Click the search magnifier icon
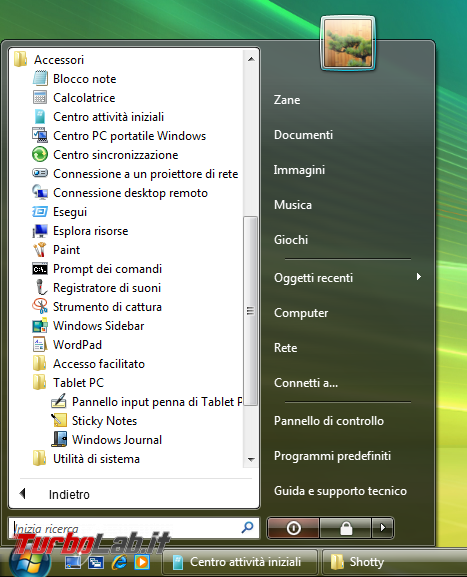 pyautogui.click(x=247, y=528)
